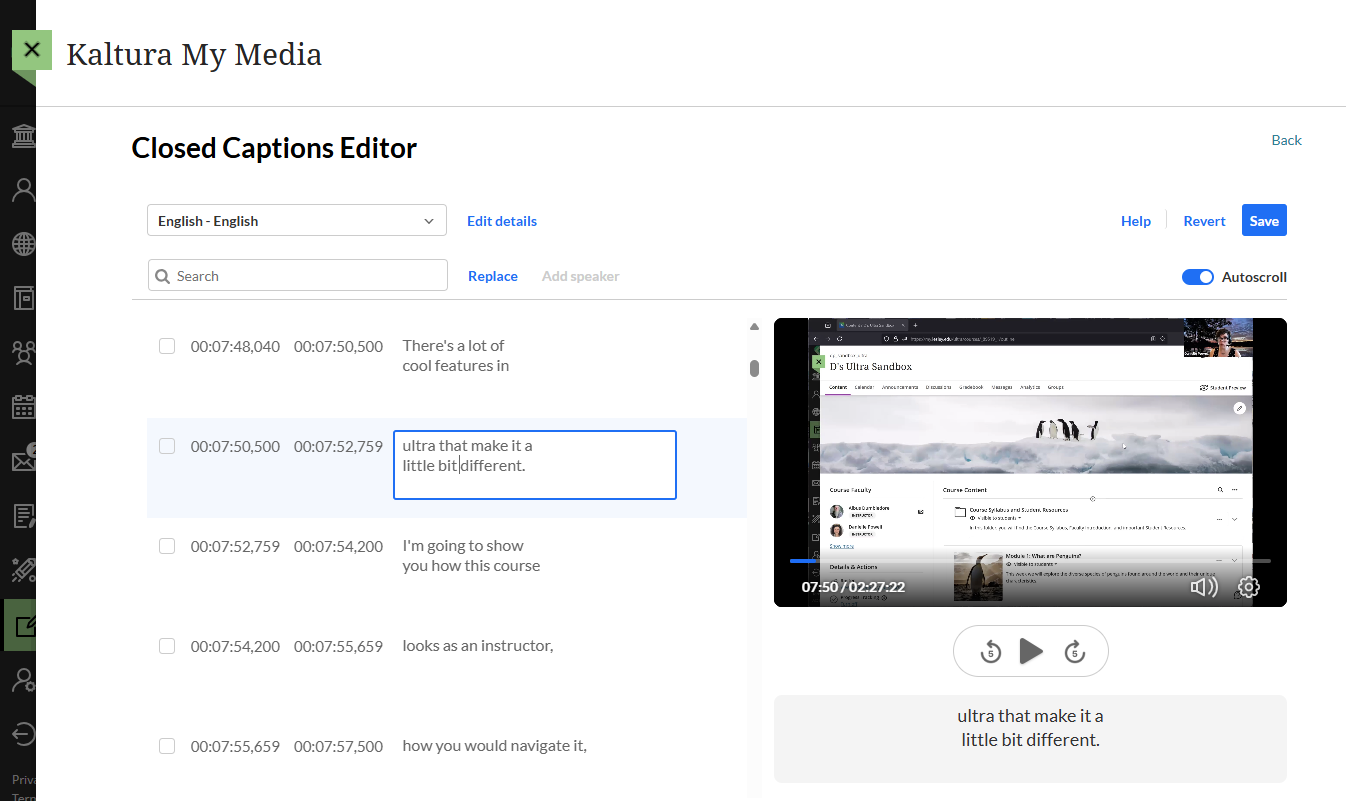Click the caption list scroll-up arrow
This screenshot has width=1346, height=801.
(x=754, y=326)
